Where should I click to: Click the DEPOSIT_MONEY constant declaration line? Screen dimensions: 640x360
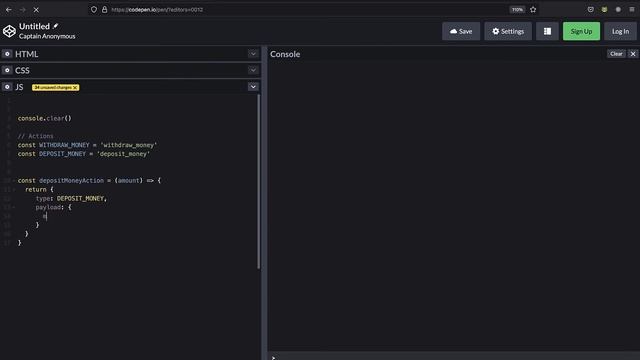click(84, 154)
